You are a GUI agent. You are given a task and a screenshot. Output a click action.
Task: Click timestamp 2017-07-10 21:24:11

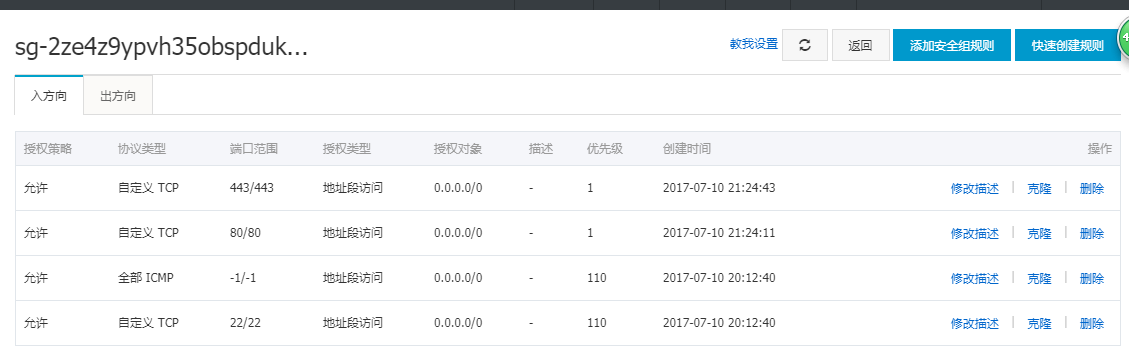point(719,233)
